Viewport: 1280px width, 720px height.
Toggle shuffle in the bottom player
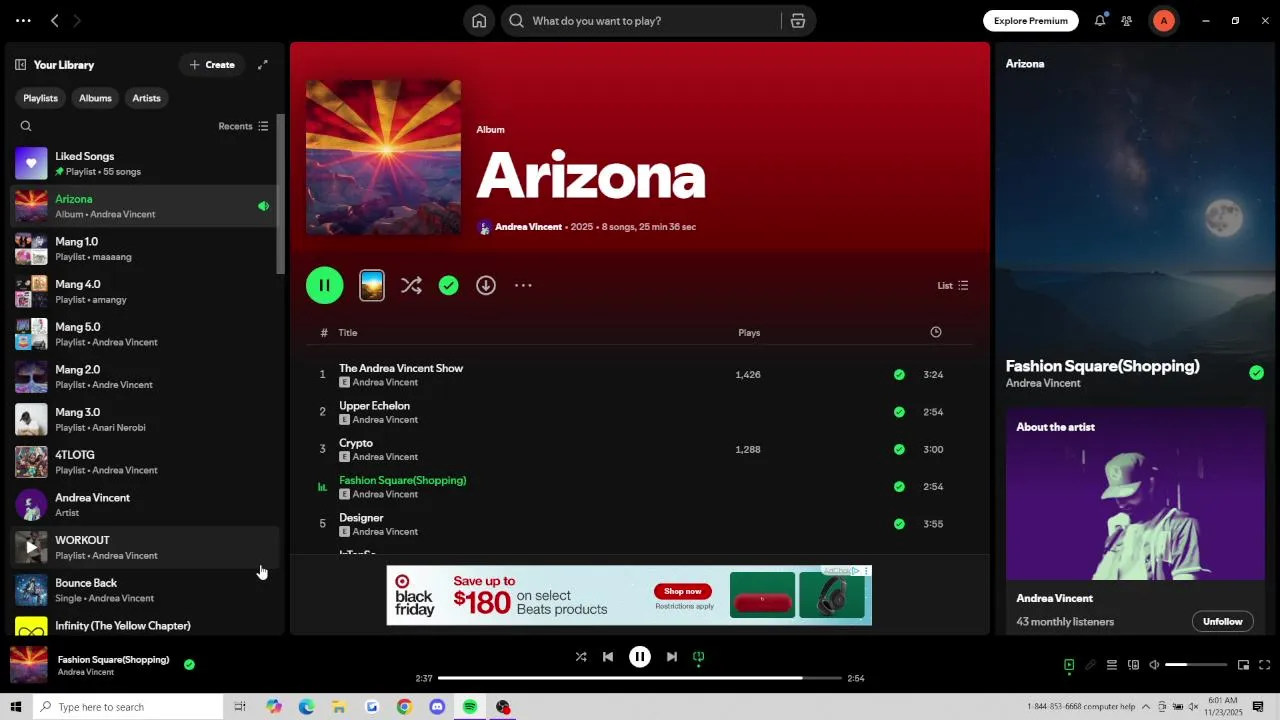[581, 657]
